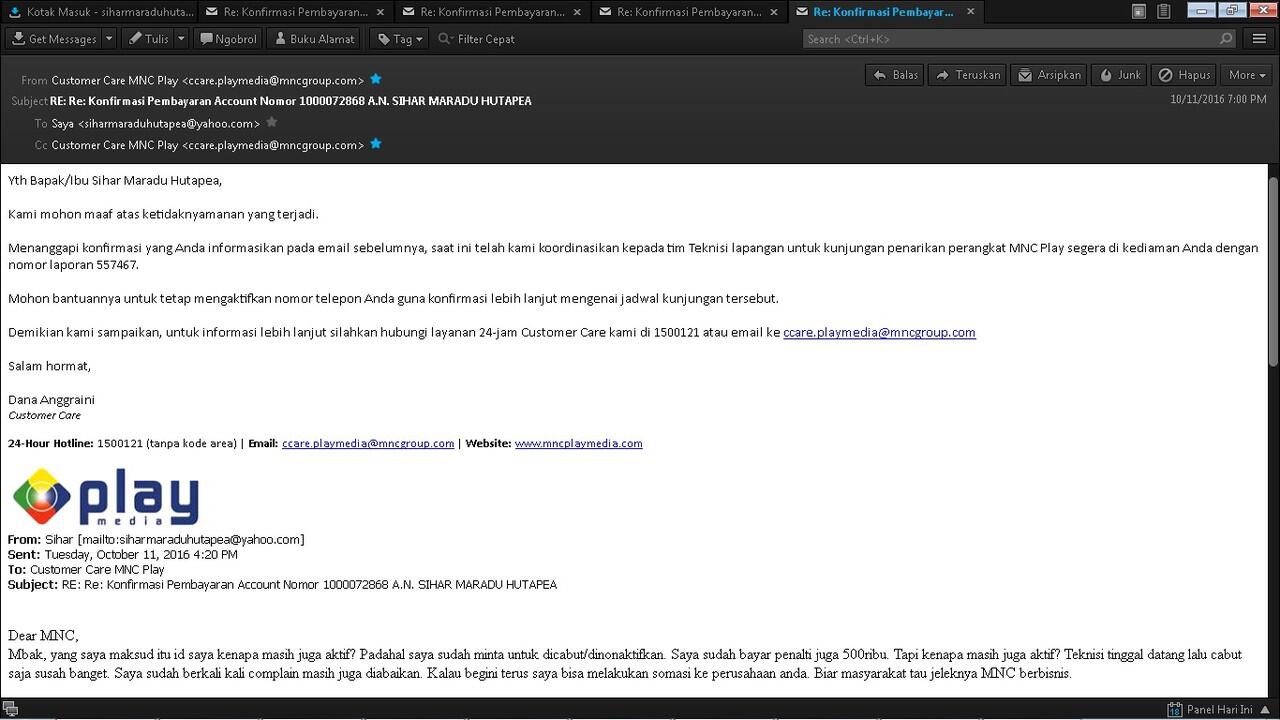The image size is (1280, 720).
Task: Expand the Panel Hari Ini arrow
Action: [1266, 709]
